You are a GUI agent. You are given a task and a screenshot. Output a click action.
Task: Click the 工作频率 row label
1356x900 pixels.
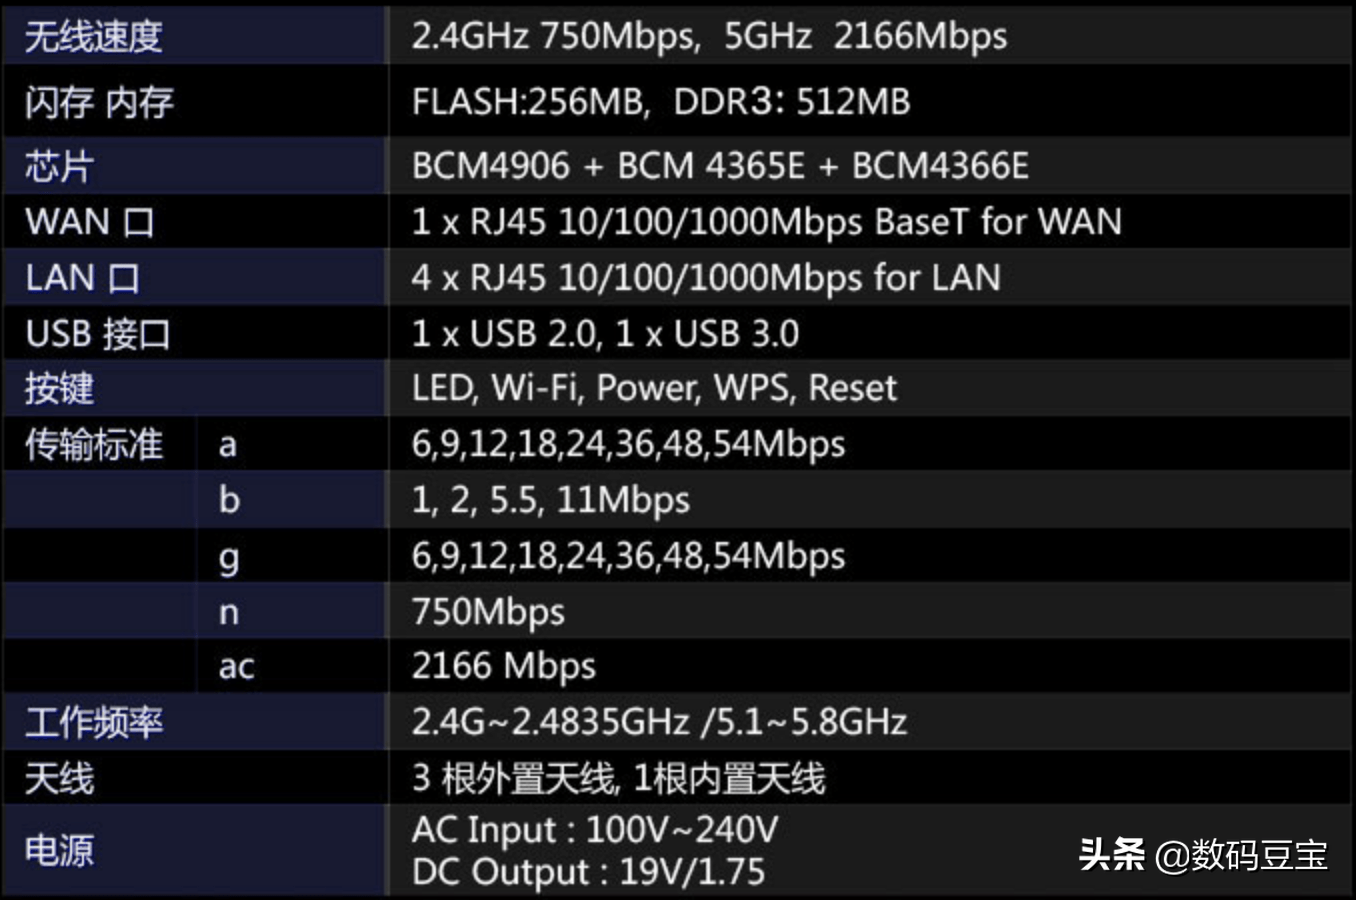[x=94, y=722]
